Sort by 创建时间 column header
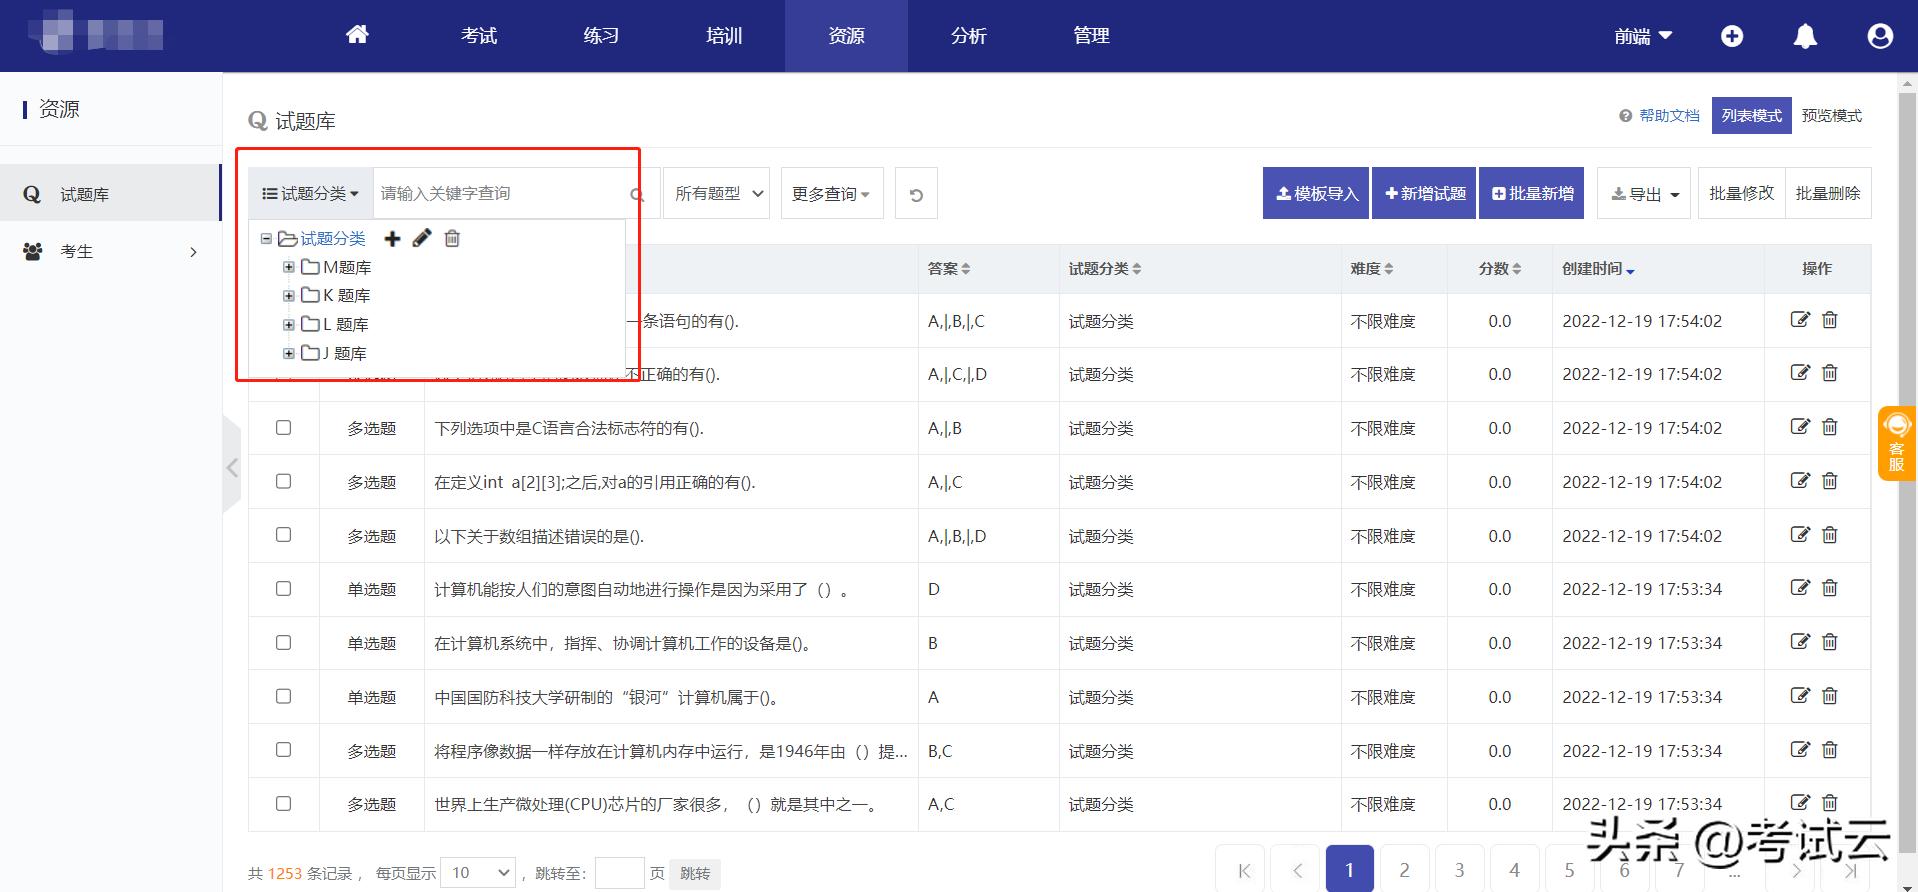The height and width of the screenshot is (892, 1918). [x=1598, y=268]
